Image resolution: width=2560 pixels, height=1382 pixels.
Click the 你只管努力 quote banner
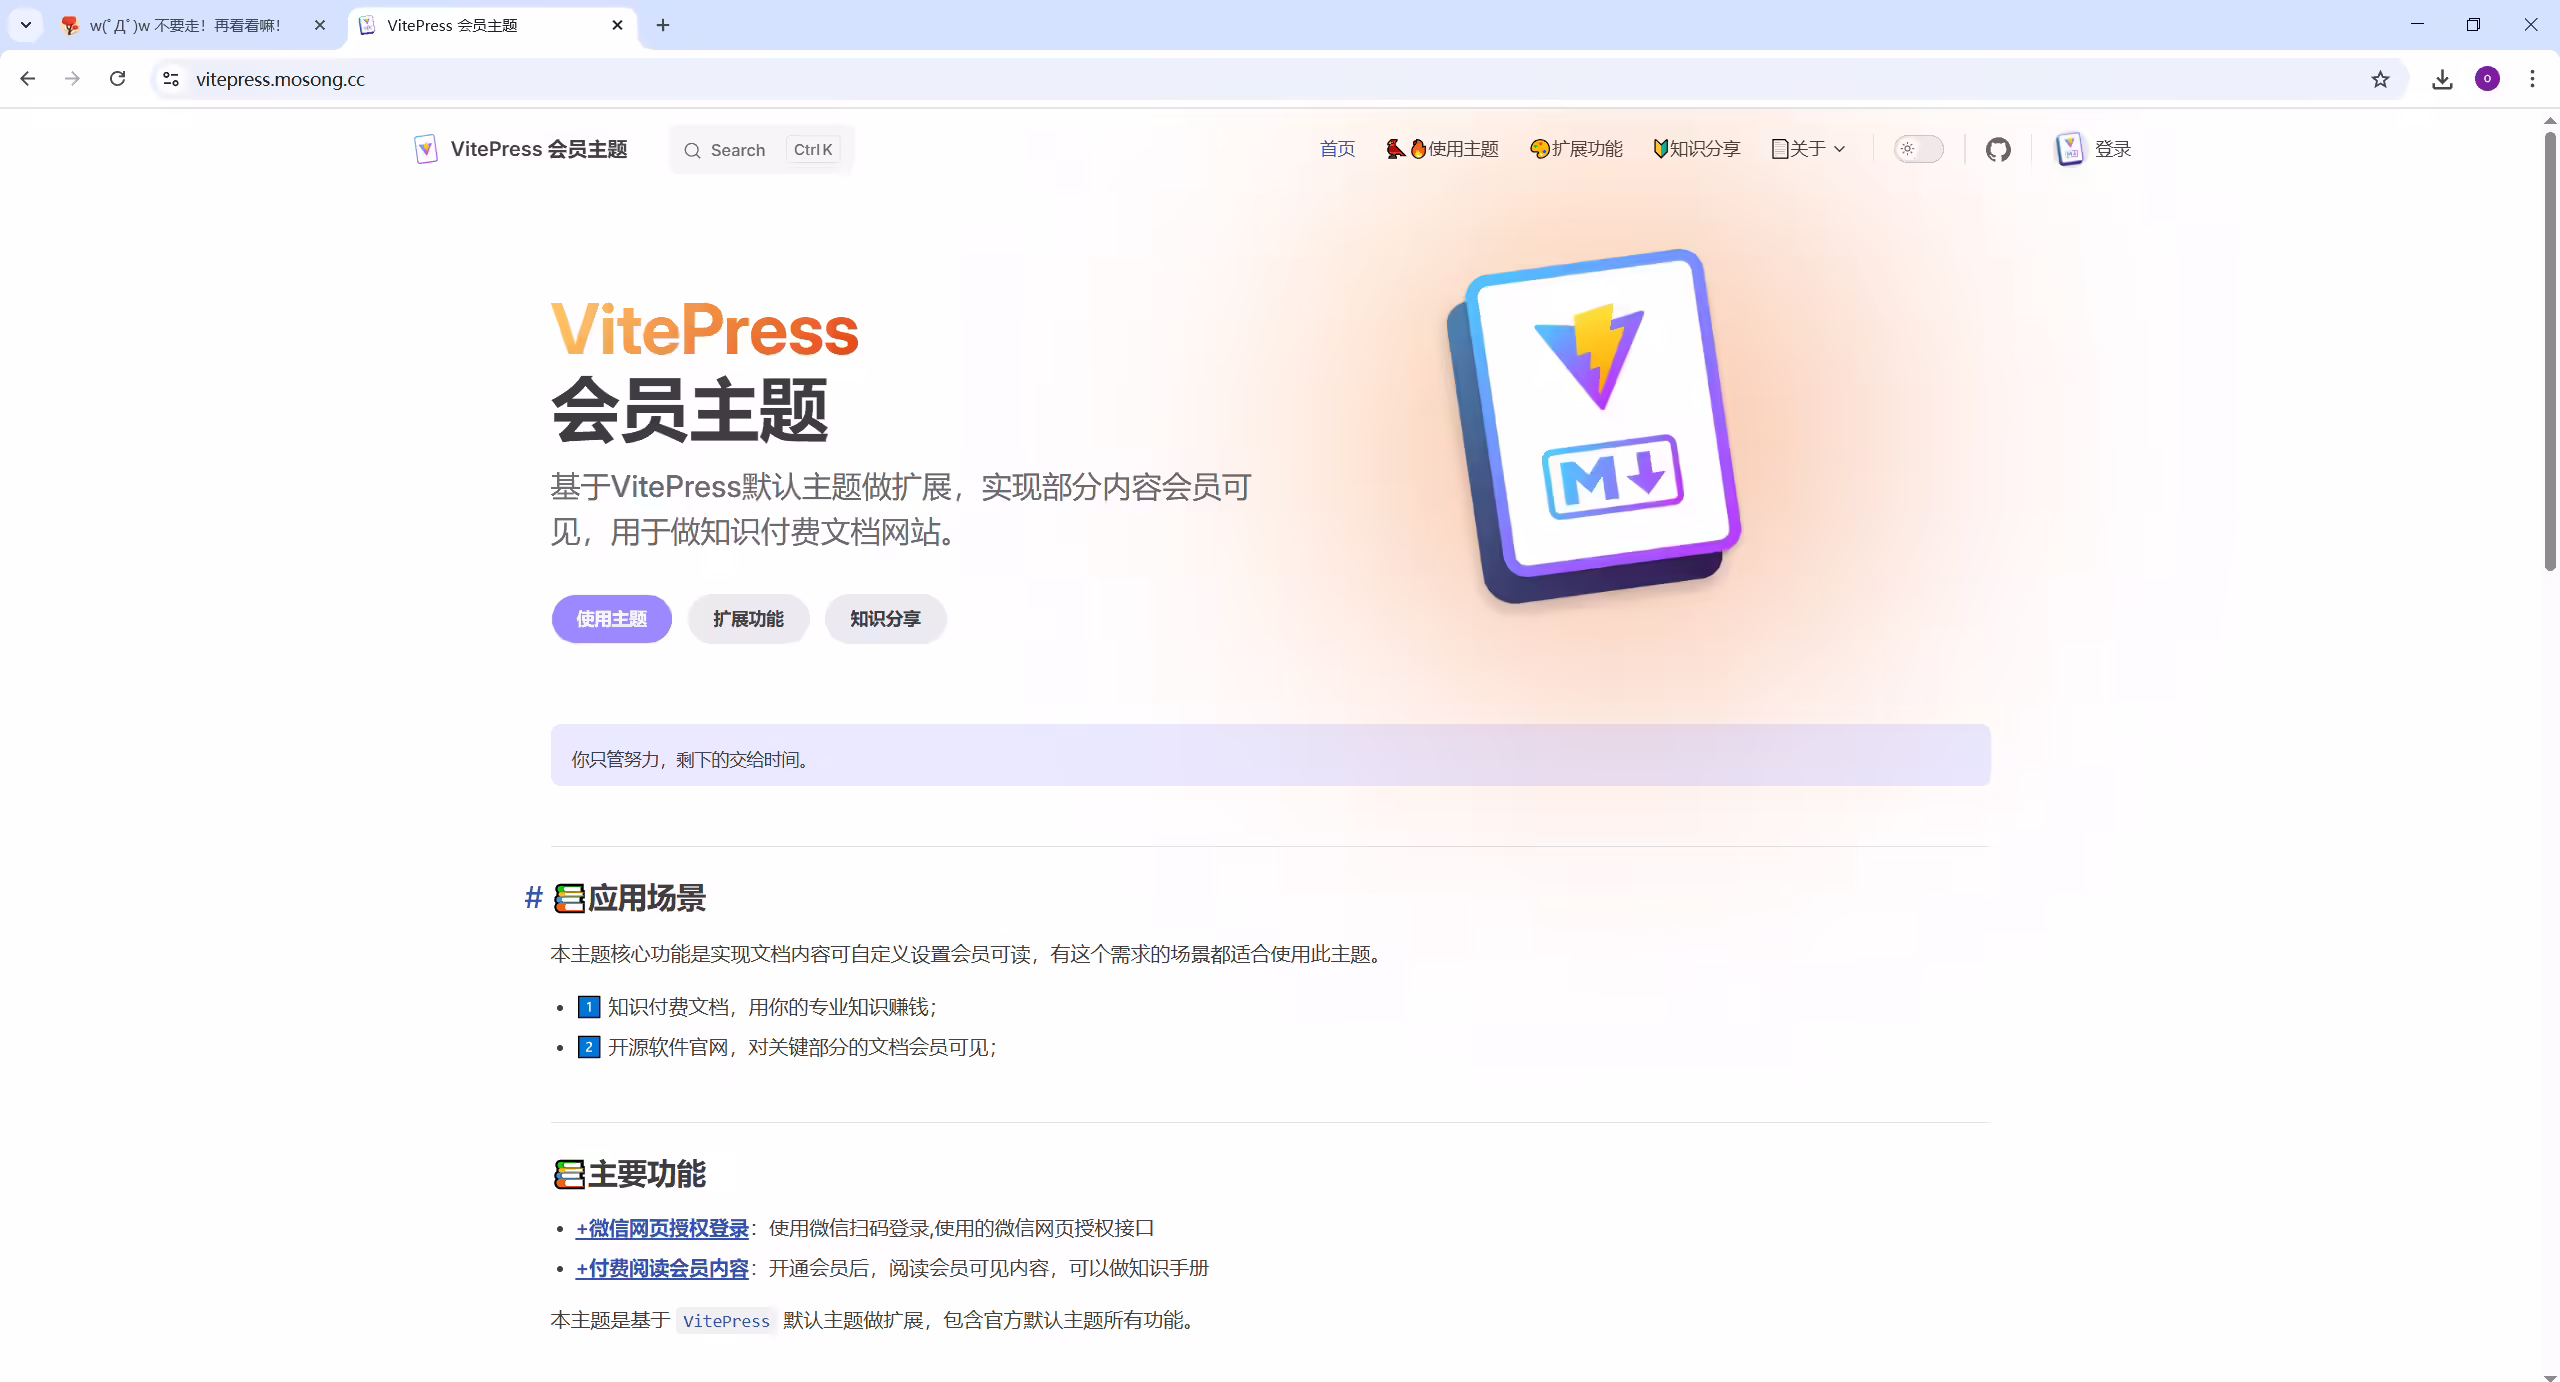(1270, 755)
